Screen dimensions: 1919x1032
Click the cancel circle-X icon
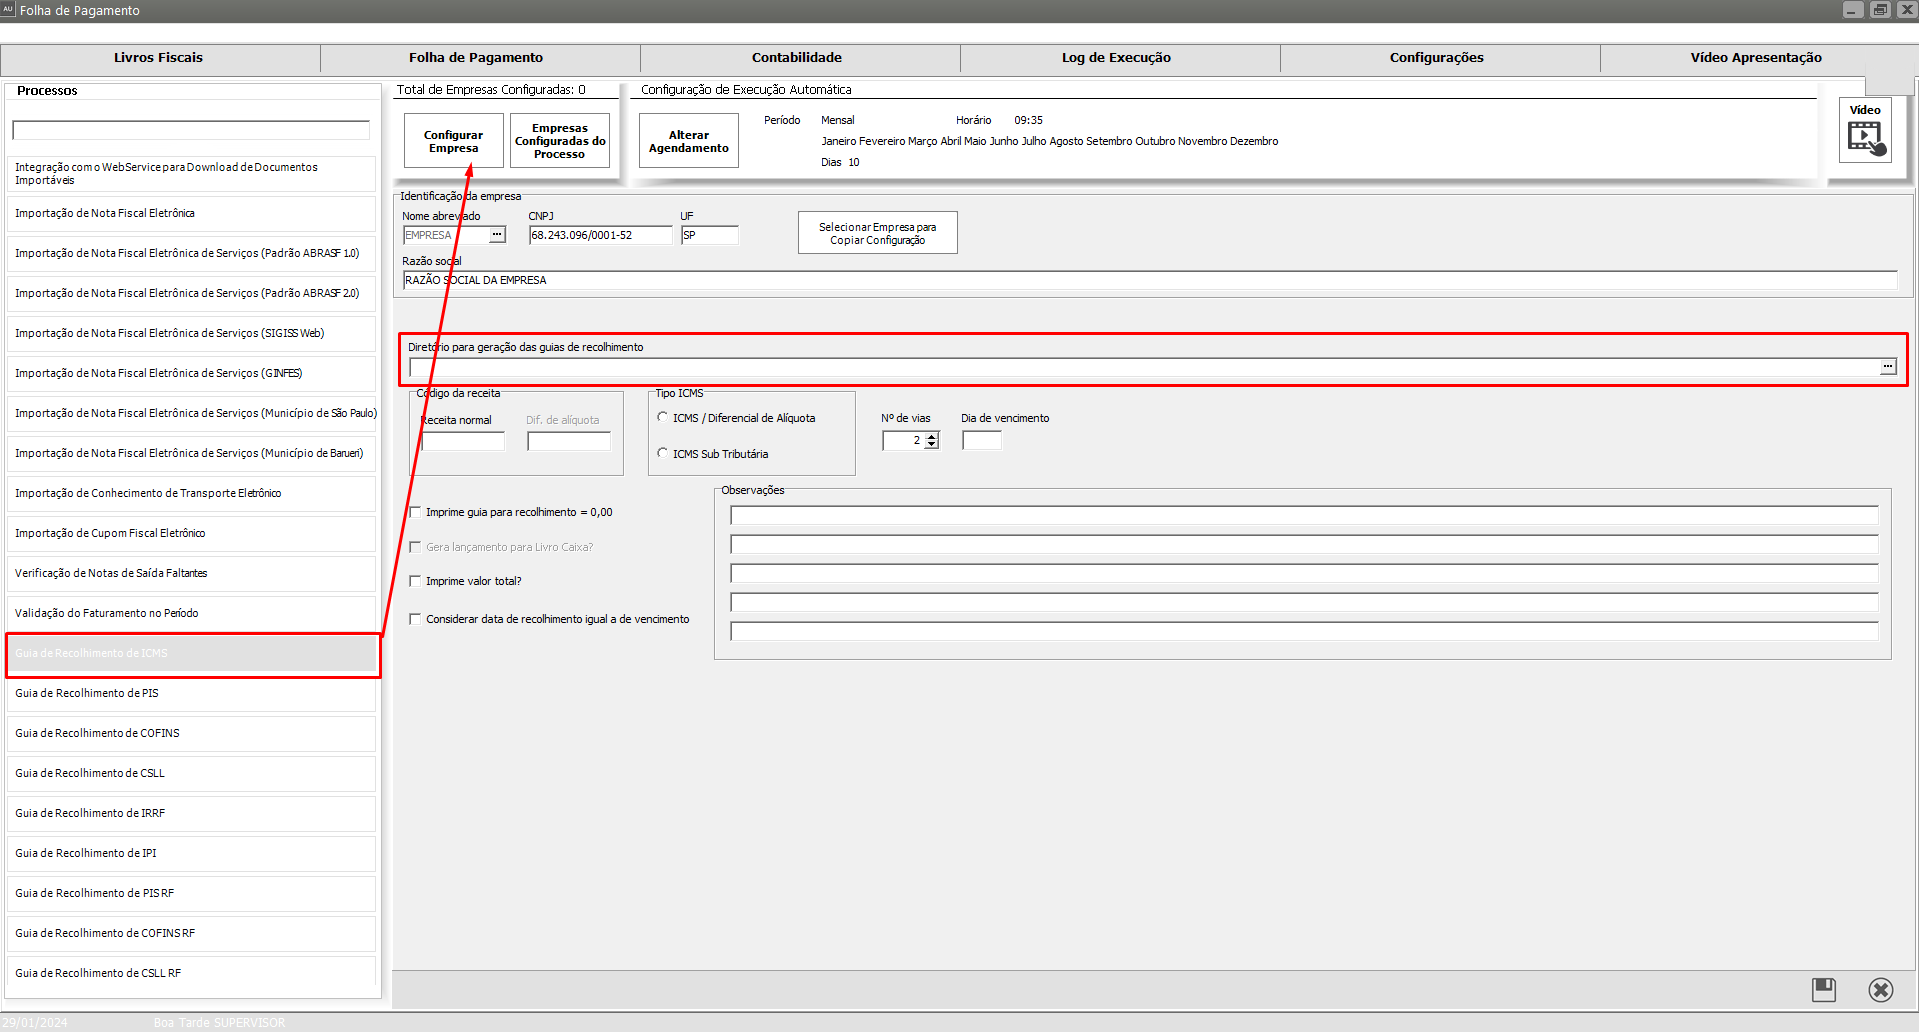pos(1881,990)
